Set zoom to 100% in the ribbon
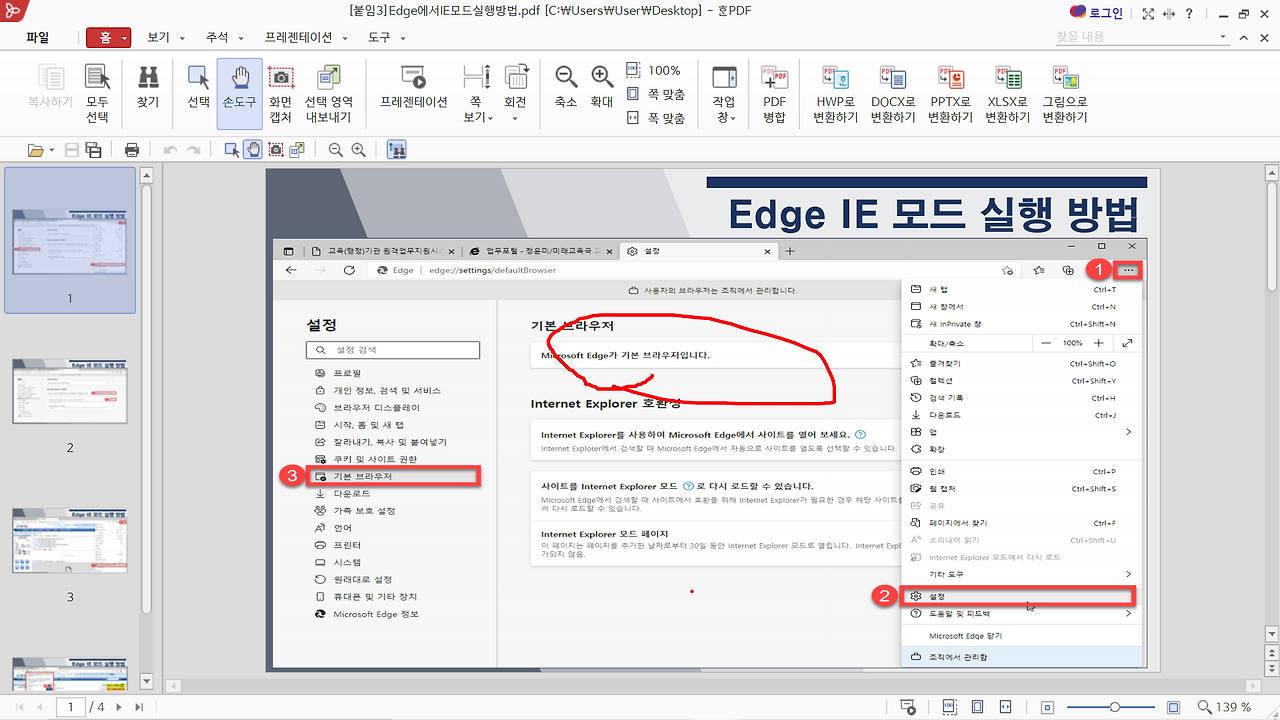The width and height of the screenshot is (1280, 720). 654,70
